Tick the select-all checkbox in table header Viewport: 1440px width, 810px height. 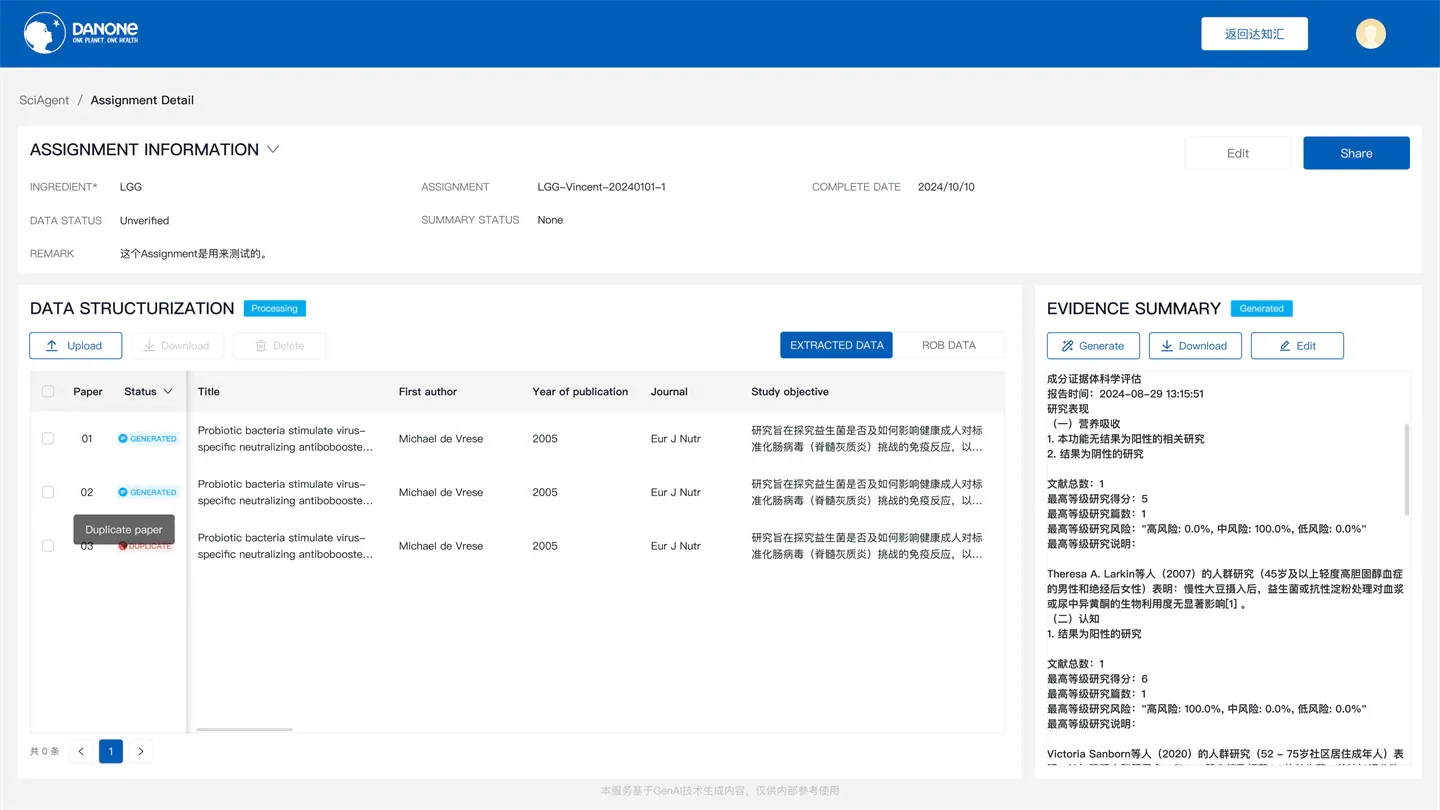(48, 392)
